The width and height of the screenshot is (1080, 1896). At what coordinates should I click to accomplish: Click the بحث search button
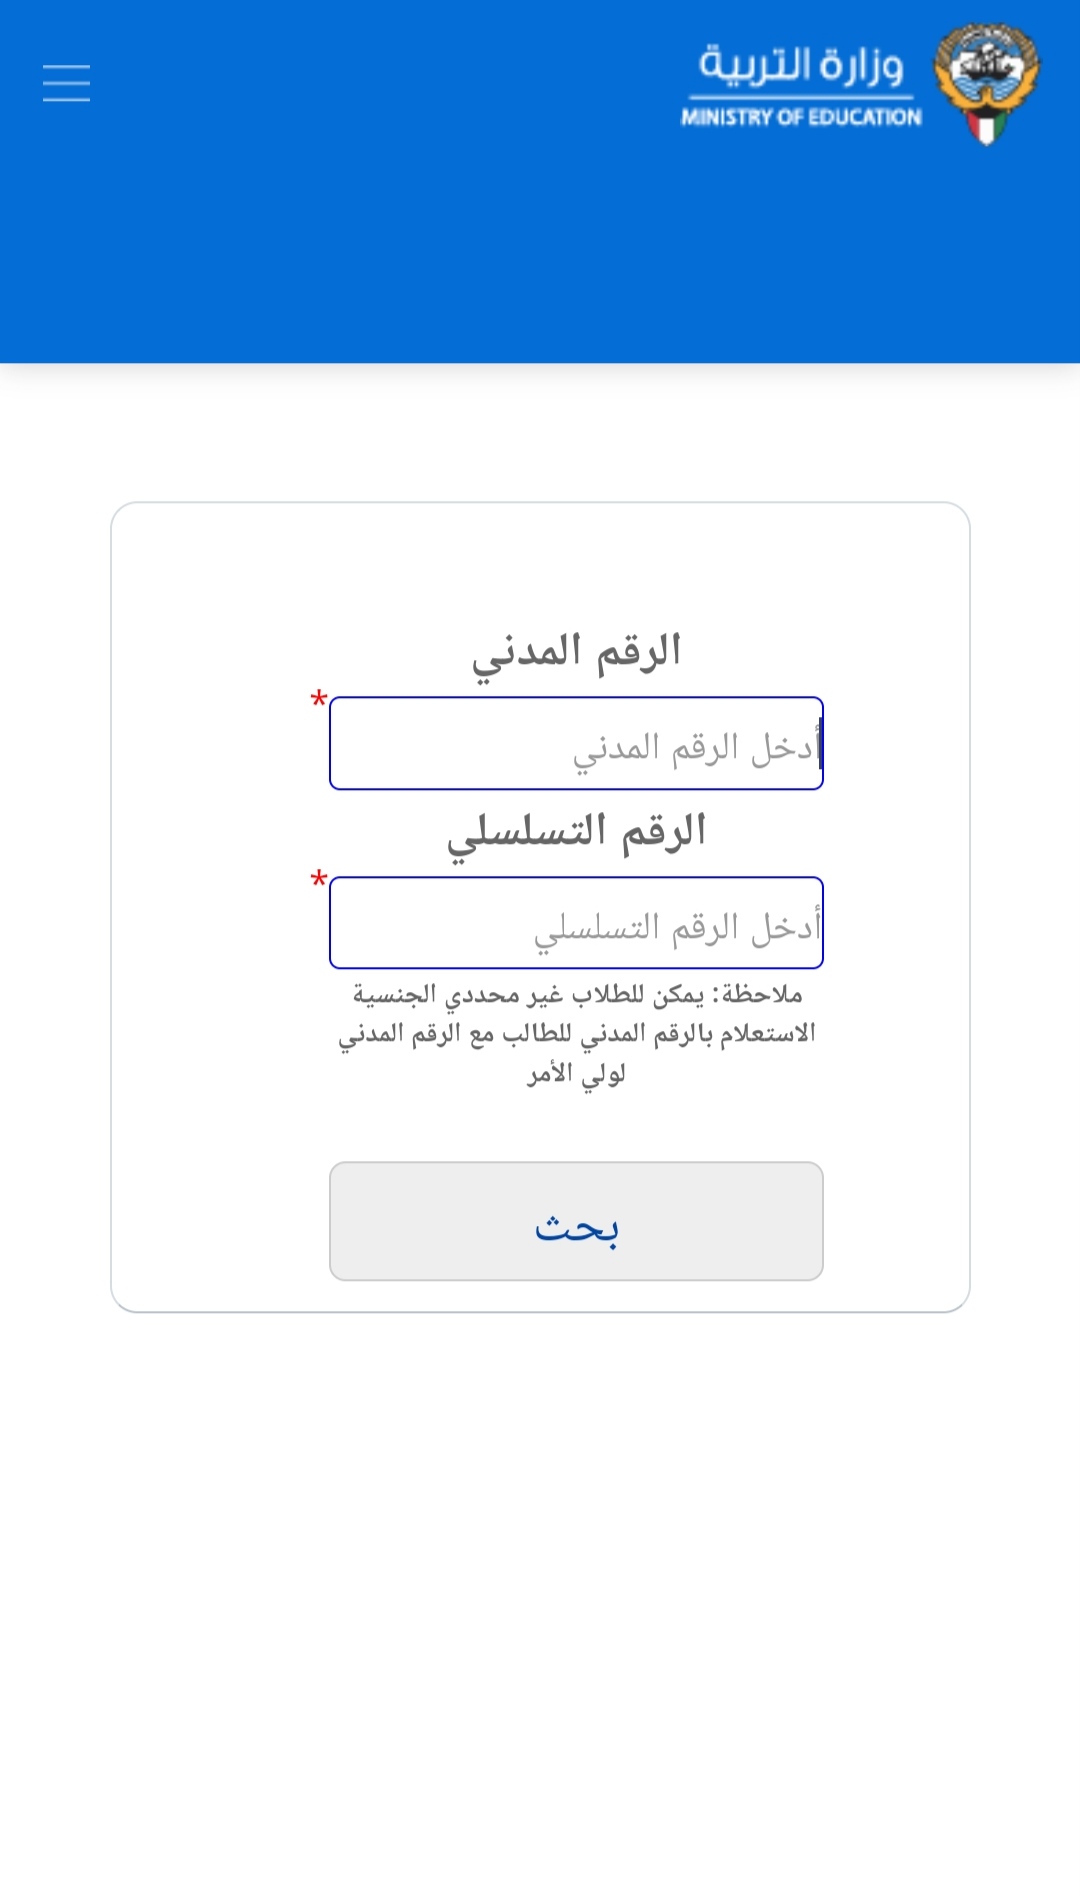tap(576, 1221)
